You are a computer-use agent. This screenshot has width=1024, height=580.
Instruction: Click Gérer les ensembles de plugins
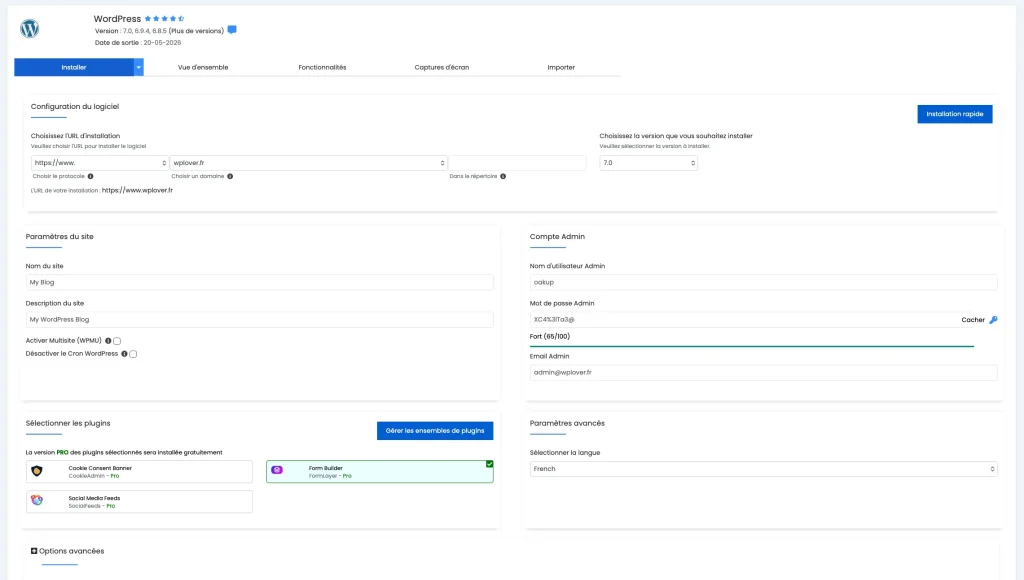tap(435, 431)
